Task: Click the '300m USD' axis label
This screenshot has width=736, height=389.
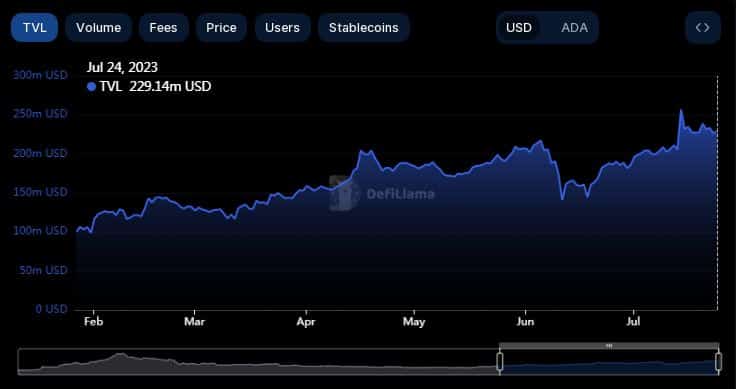Action: click(x=40, y=75)
